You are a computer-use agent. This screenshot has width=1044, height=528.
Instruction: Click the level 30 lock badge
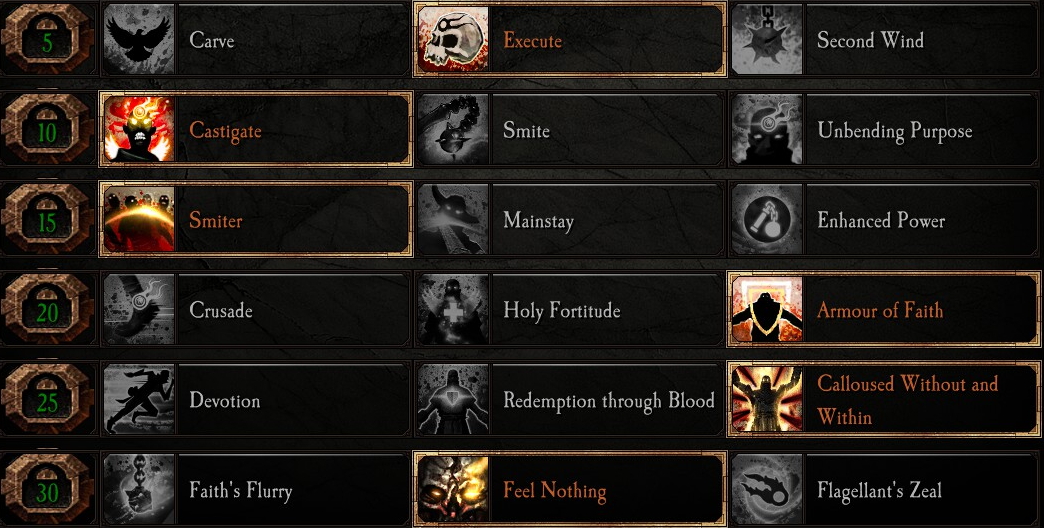click(47, 491)
